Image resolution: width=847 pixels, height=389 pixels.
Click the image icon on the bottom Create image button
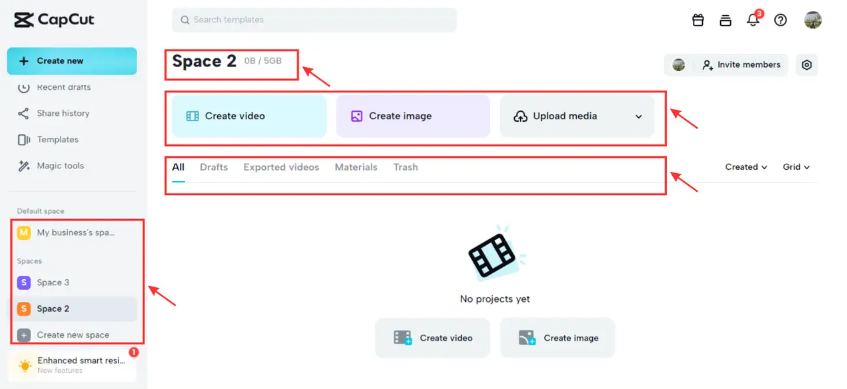pos(527,338)
